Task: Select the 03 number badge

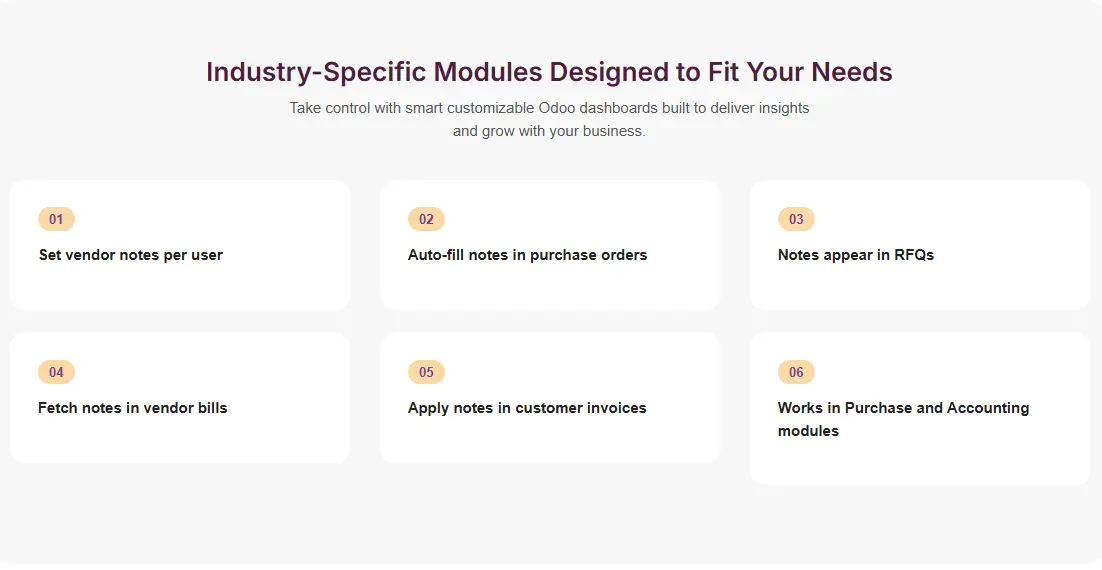Action: [796, 219]
